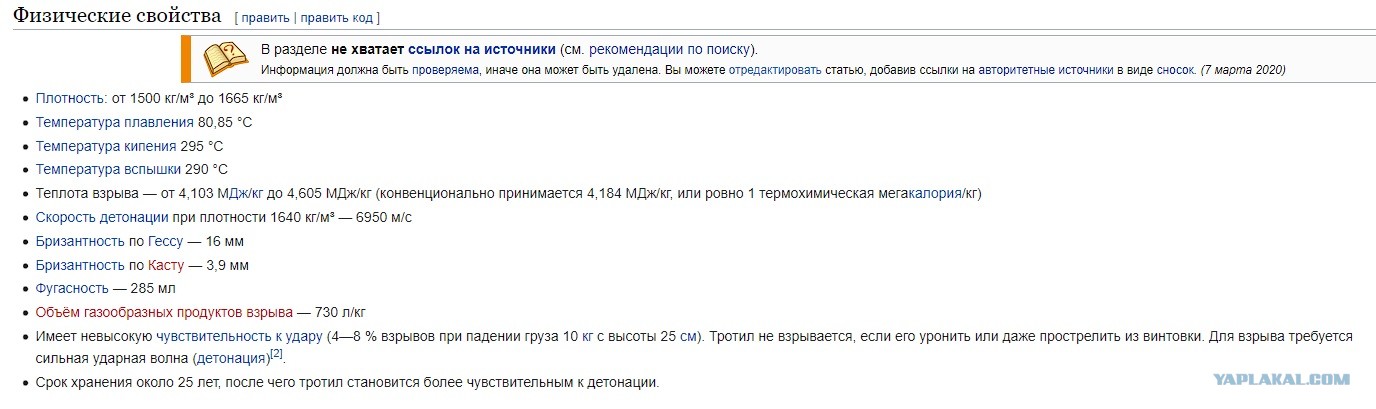Click the book with question mark icon
This screenshot has width=1376, height=409.
(225, 59)
